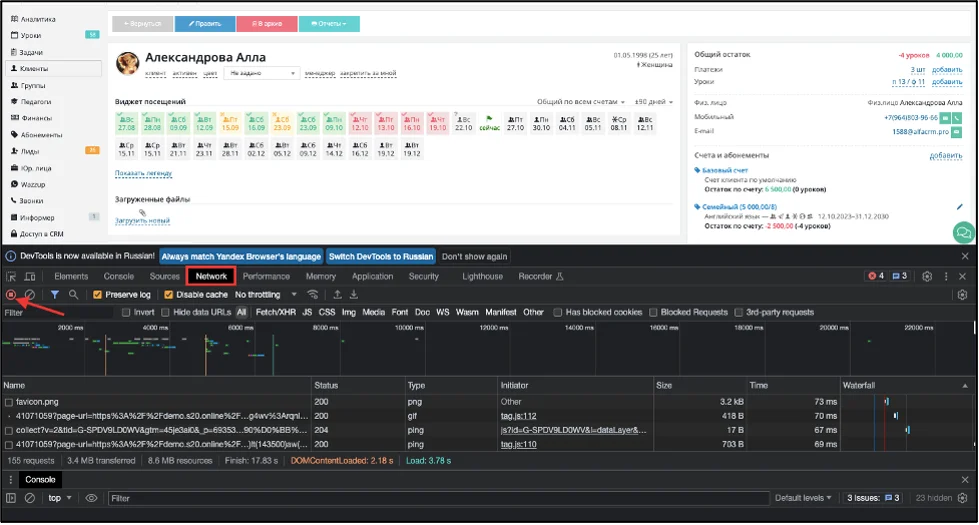The image size is (979, 525).
Task: Import HAR file with upload arrow
Action: [337, 295]
